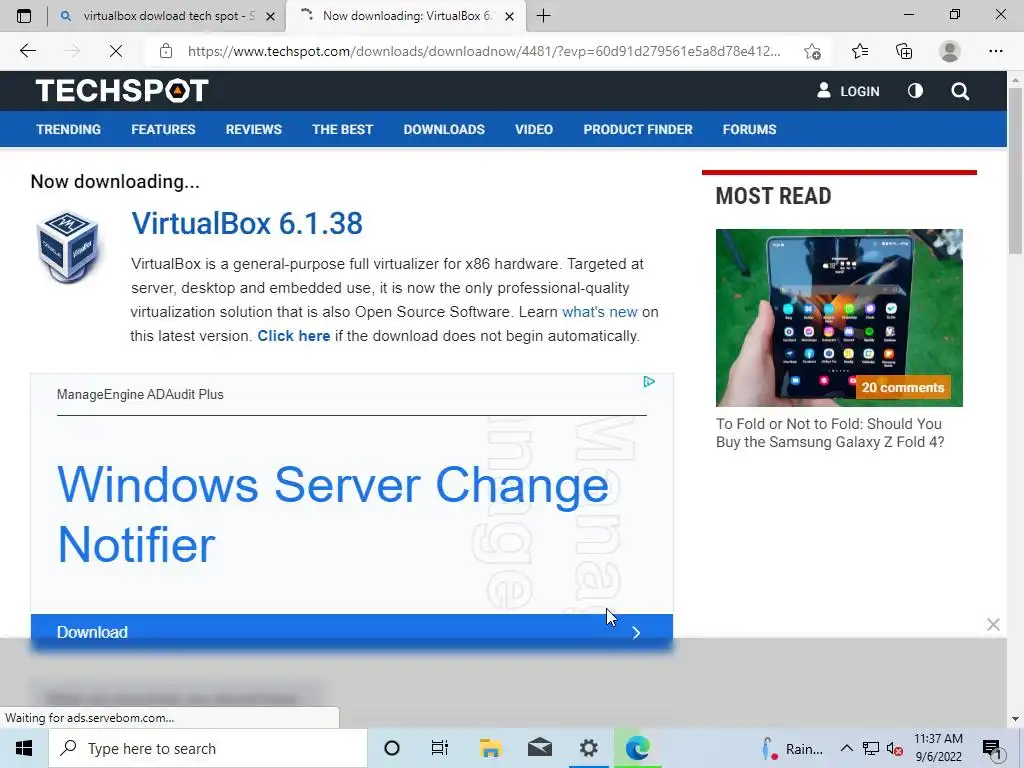The image size is (1024, 768).
Task: Click the VirtualBox 6.1.38 title
Action: click(x=247, y=224)
